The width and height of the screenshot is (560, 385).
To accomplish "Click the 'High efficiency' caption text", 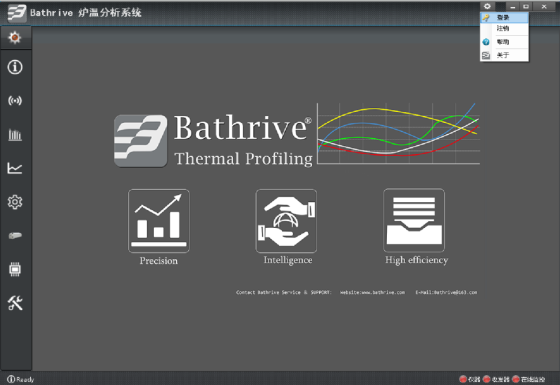I will tap(416, 260).
